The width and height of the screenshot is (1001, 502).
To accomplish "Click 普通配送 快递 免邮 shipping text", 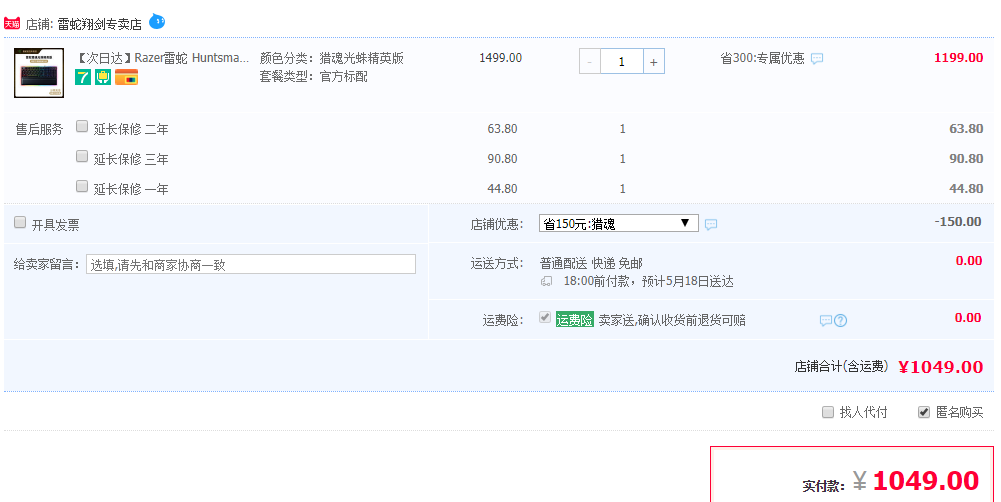I will pyautogui.click(x=591, y=263).
